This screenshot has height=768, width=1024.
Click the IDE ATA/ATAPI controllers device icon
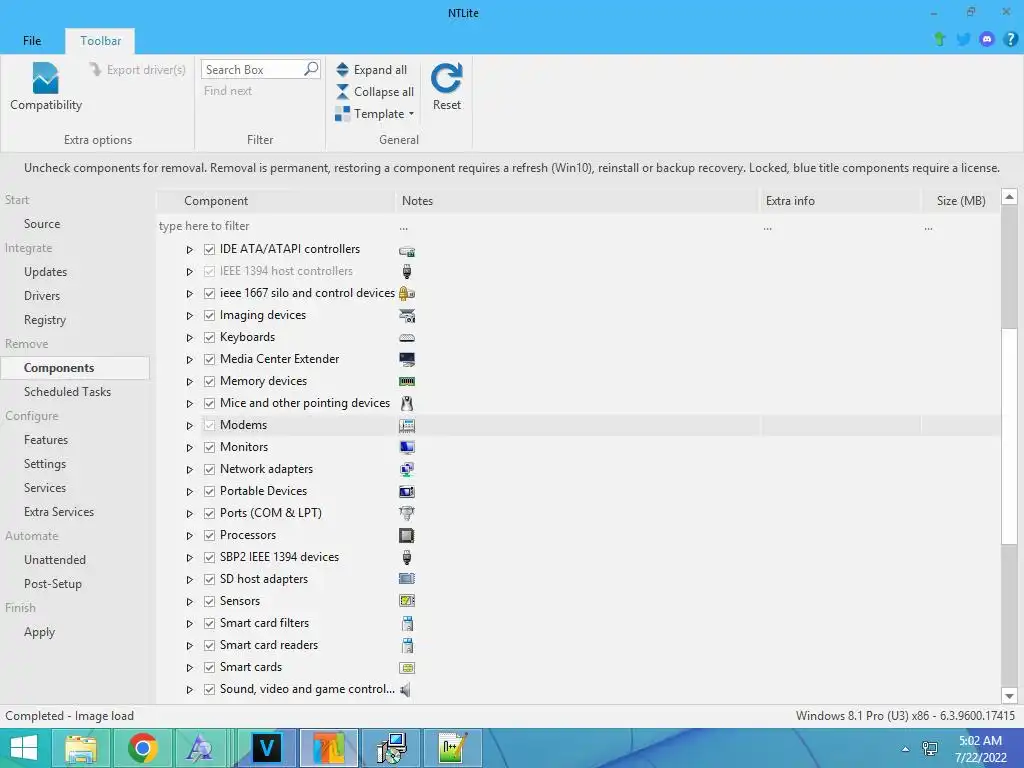(407, 249)
